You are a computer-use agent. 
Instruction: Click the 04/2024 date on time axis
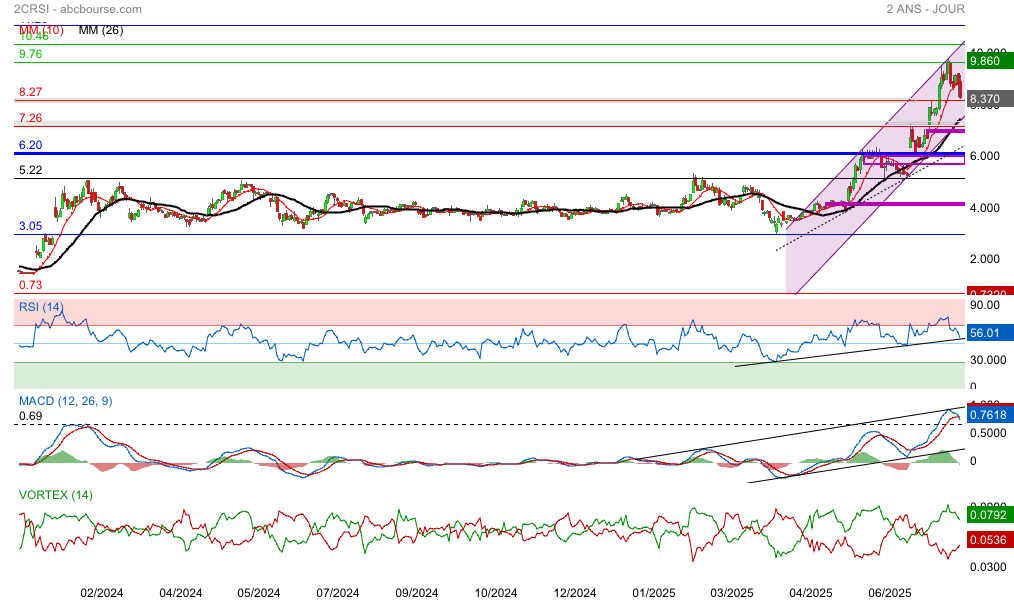tap(180, 593)
